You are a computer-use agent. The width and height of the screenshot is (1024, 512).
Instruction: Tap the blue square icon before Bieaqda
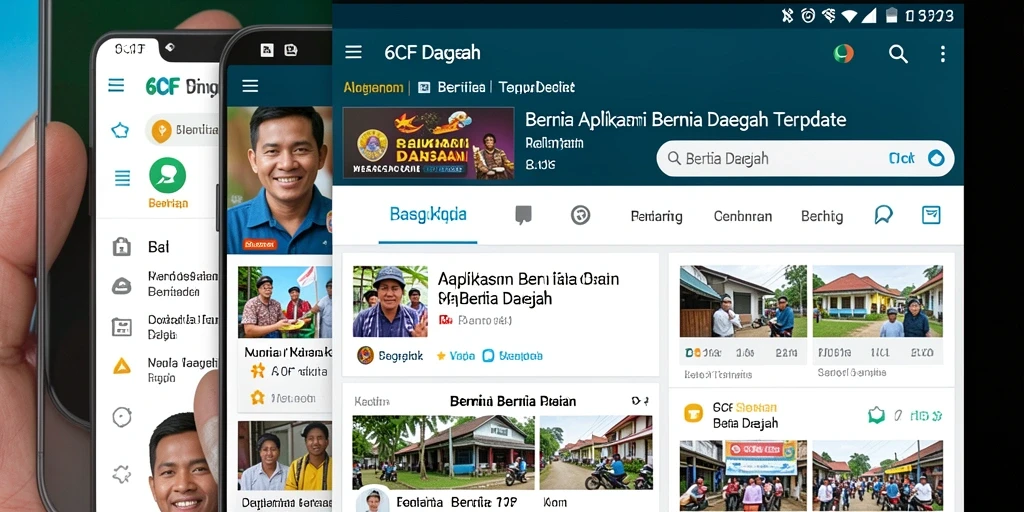(488, 356)
